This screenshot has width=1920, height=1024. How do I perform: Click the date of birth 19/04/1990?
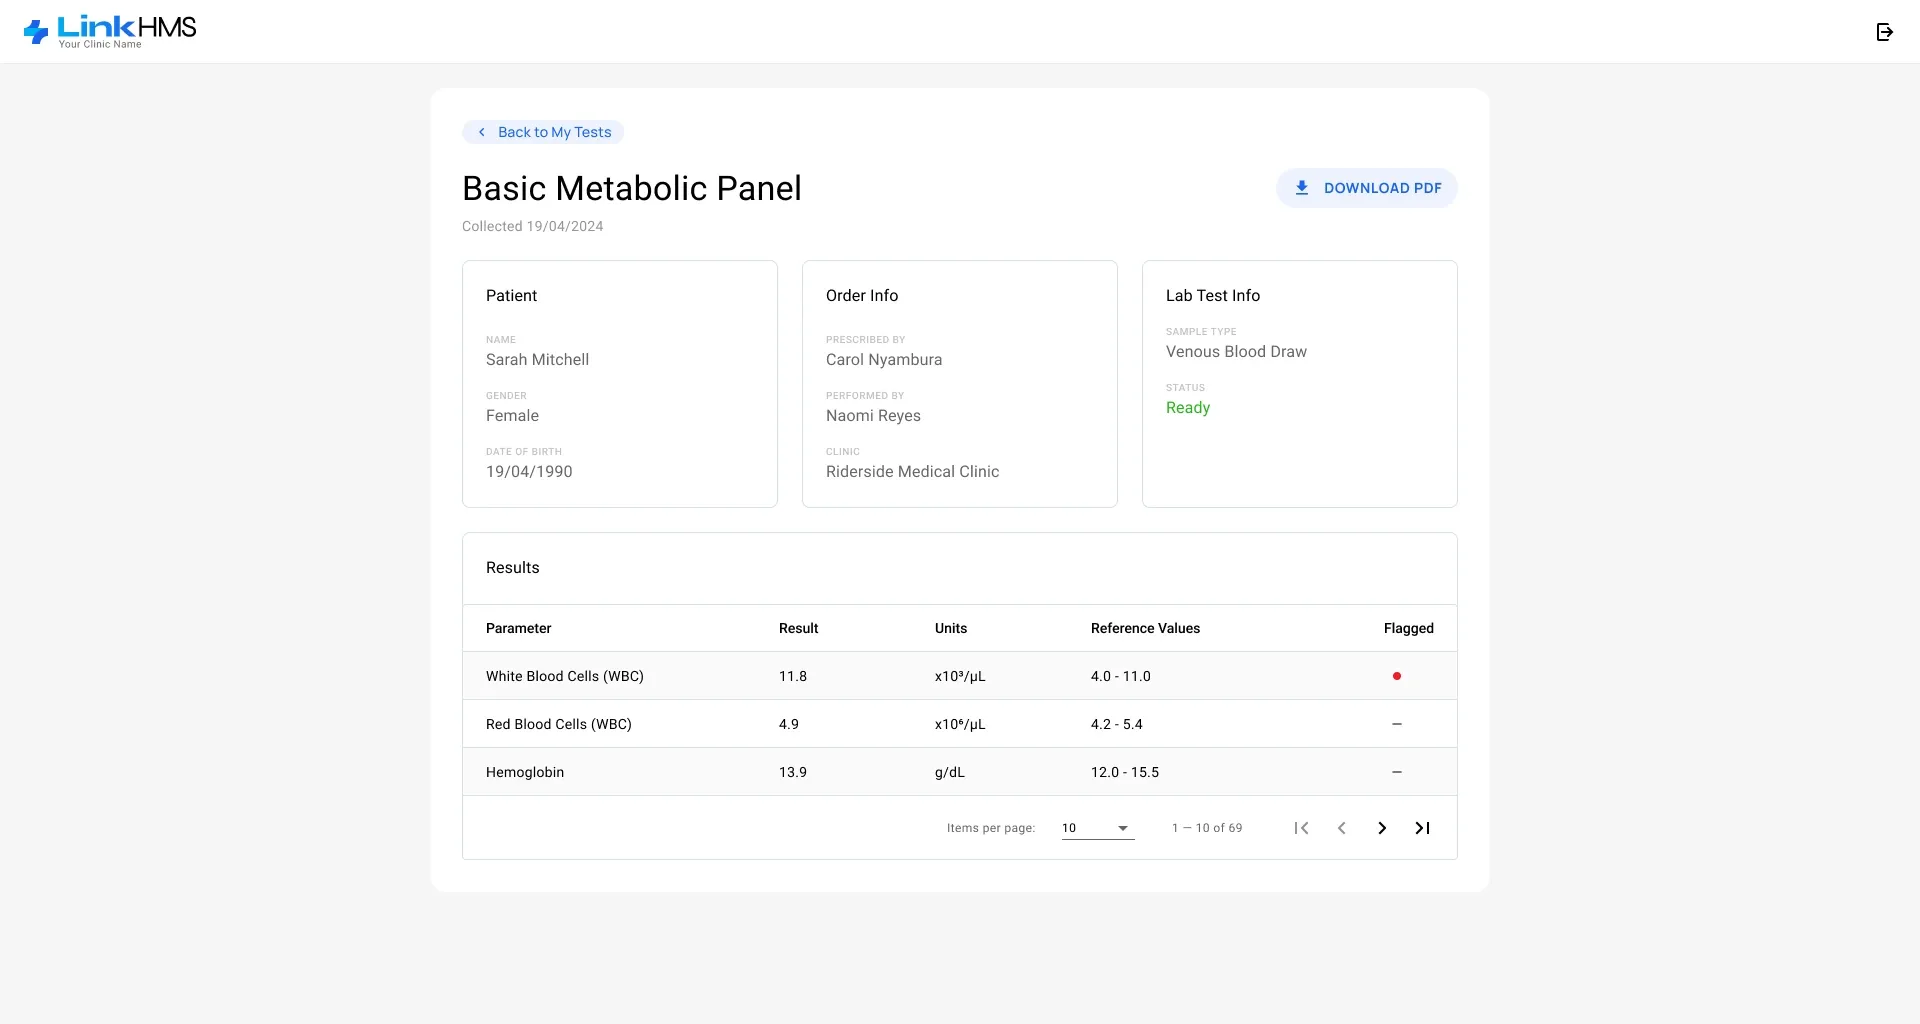tap(529, 472)
